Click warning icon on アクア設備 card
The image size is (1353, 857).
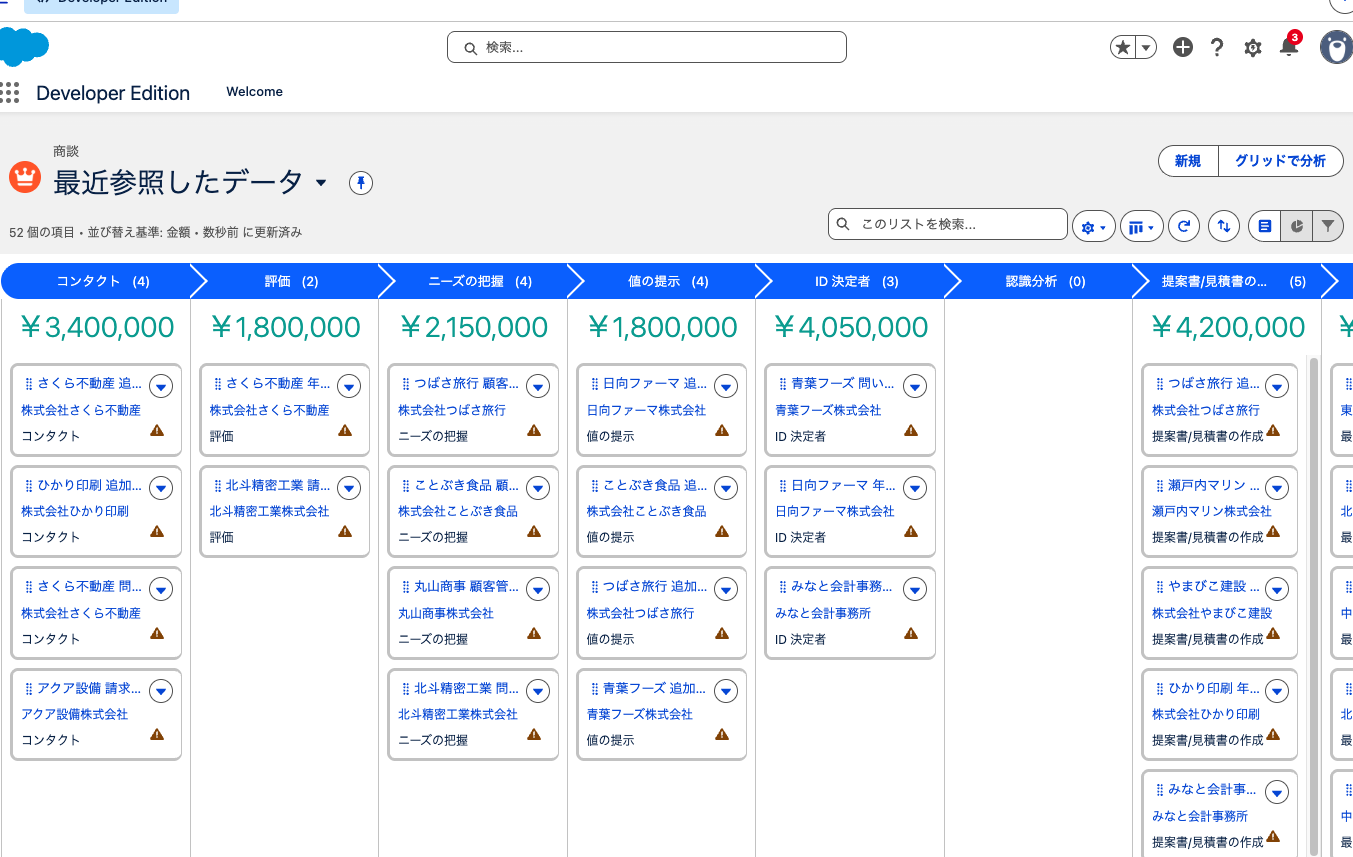coord(157,735)
